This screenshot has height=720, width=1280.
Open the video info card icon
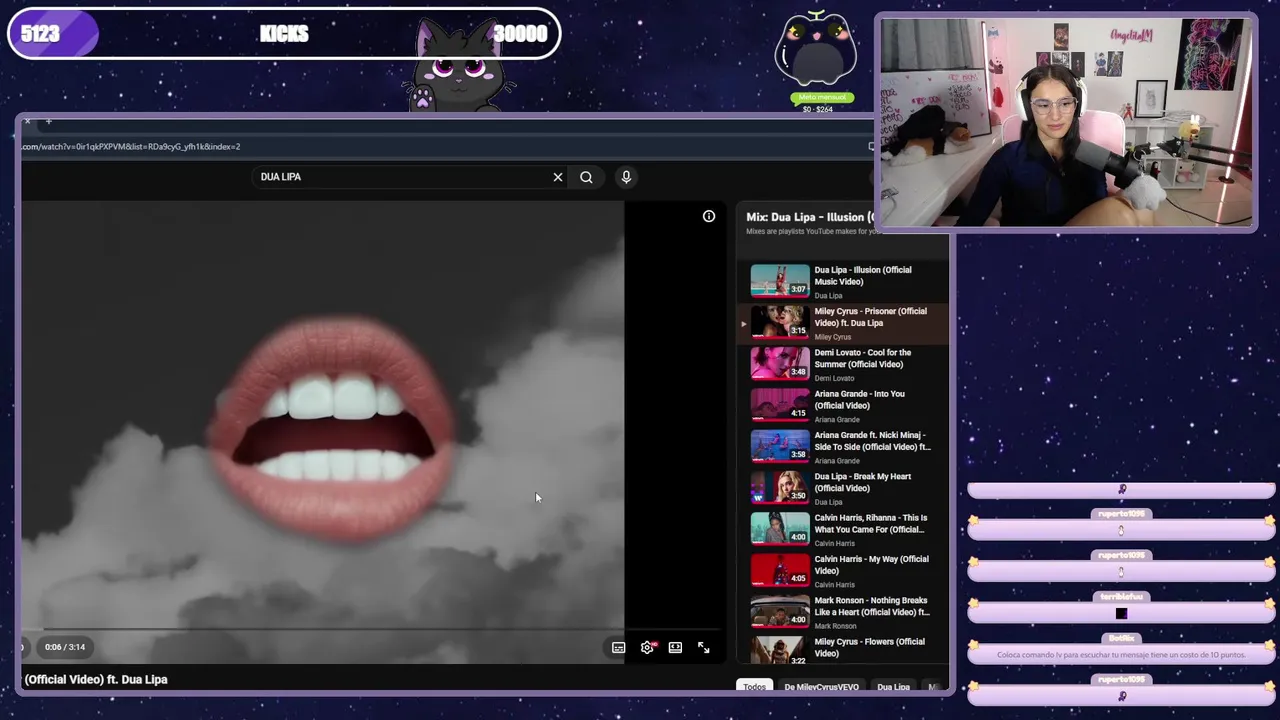[709, 216]
